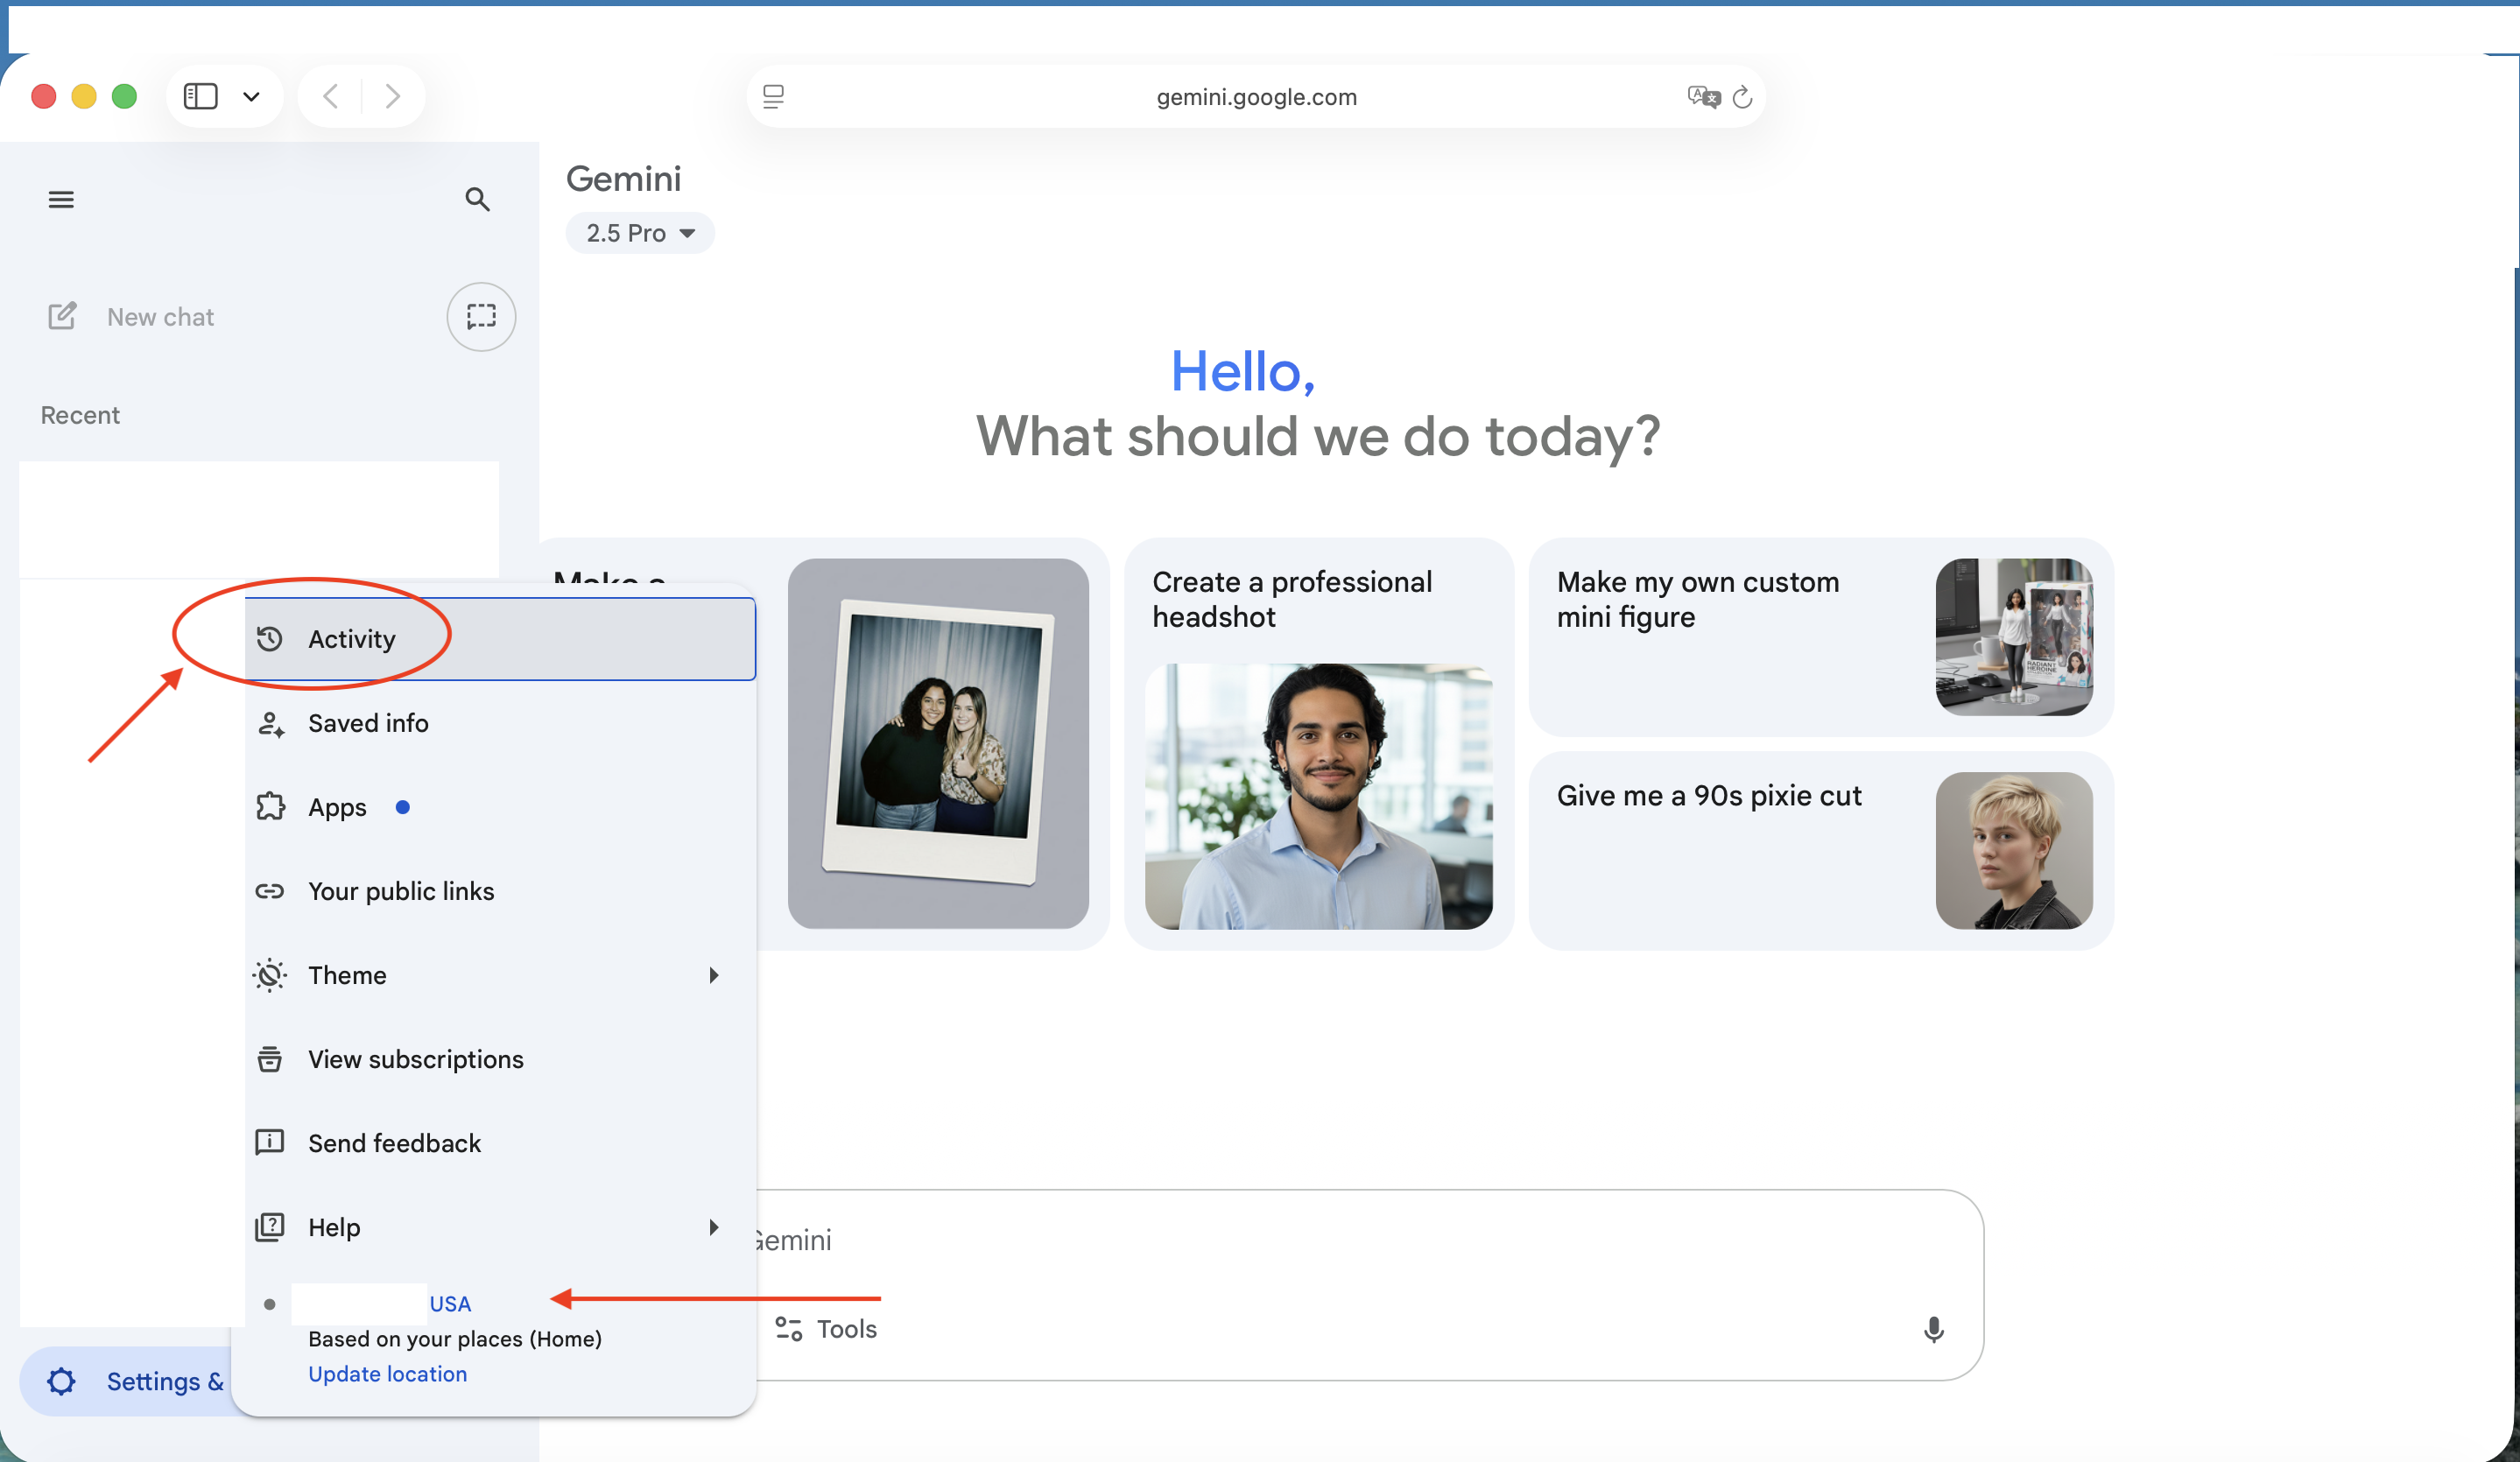Select the Apps menu item icon
This screenshot has height=1462, width=2520.
click(x=270, y=806)
